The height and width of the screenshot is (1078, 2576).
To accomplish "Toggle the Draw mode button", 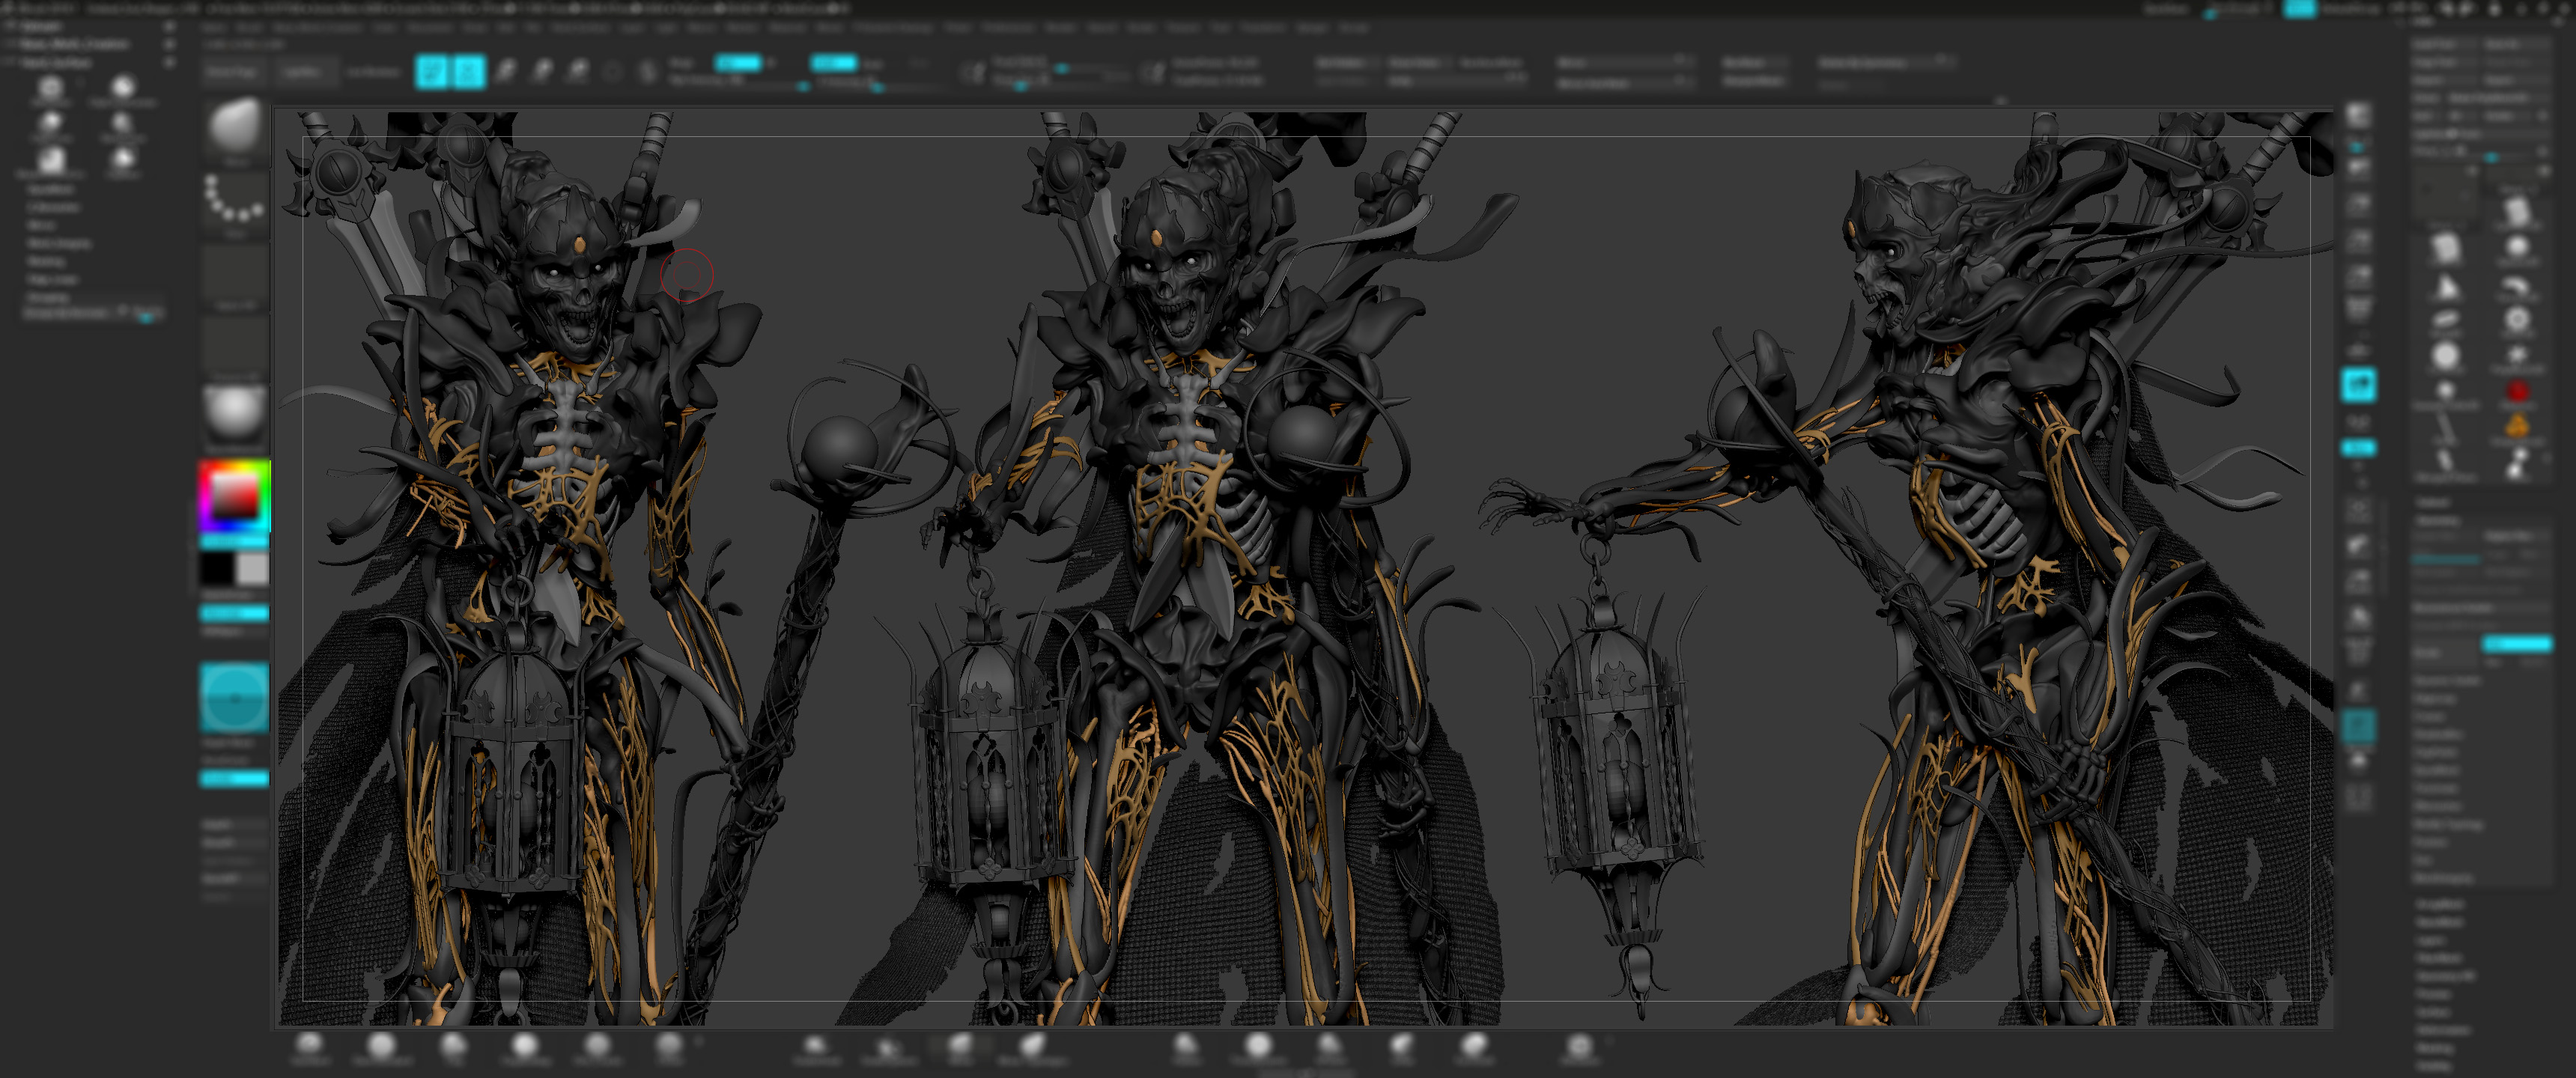I will coord(469,71).
